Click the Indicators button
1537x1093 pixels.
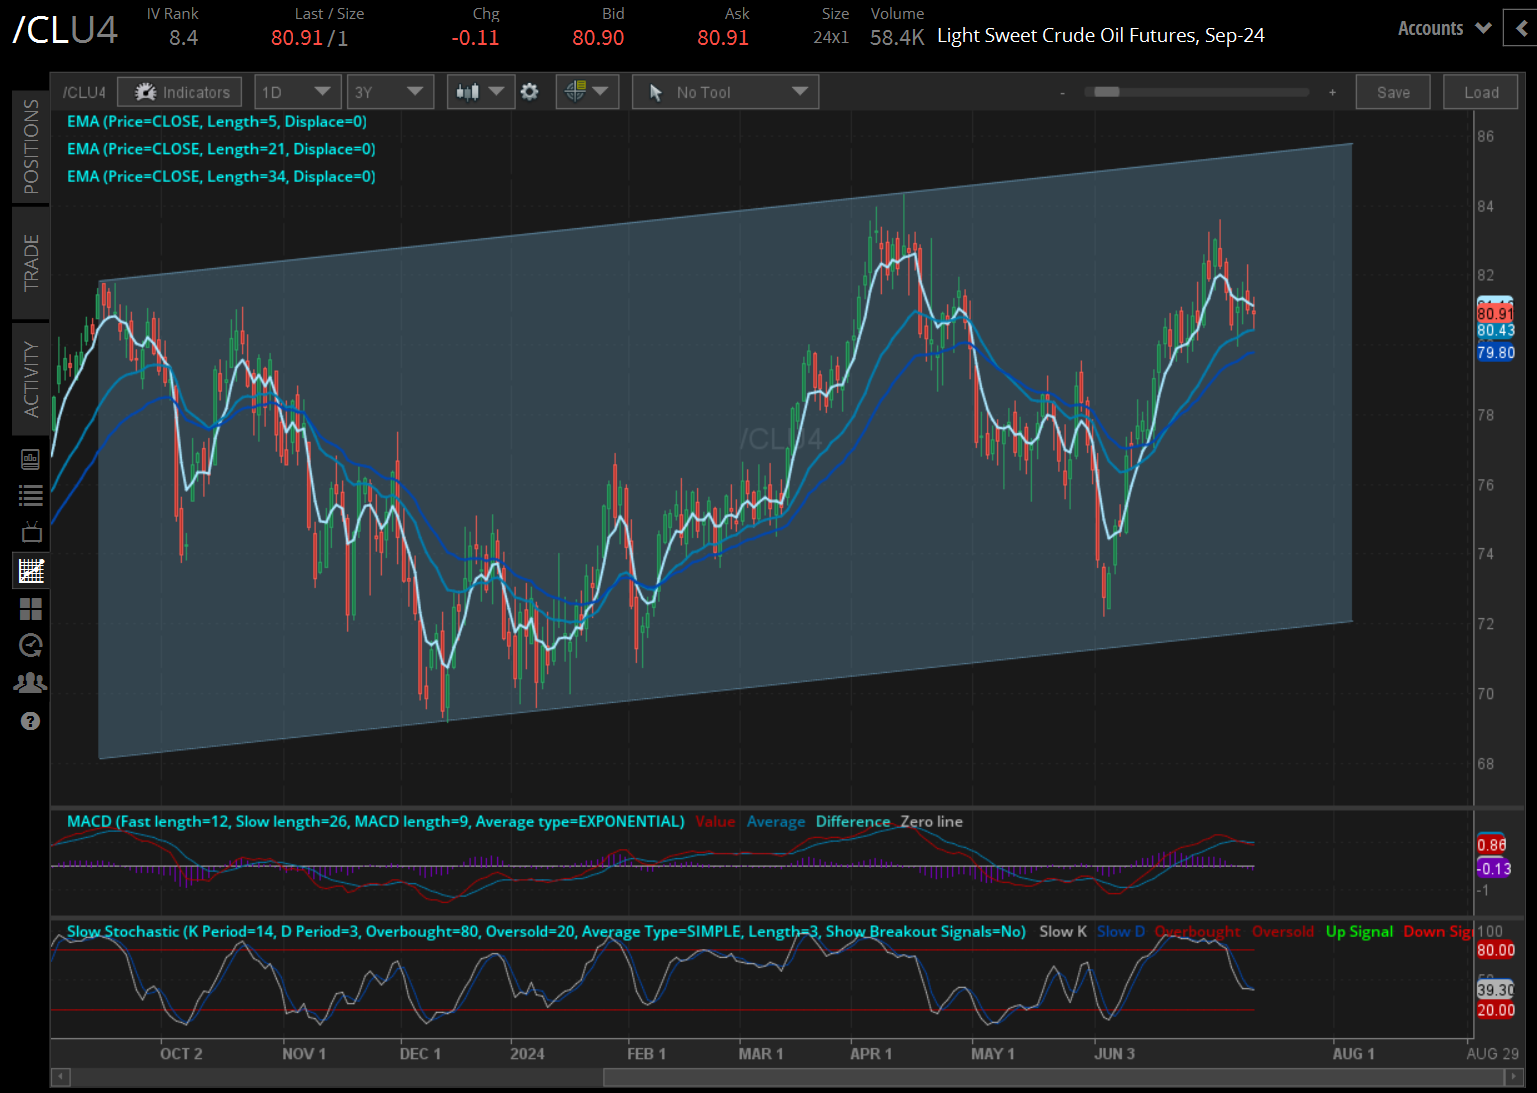180,92
